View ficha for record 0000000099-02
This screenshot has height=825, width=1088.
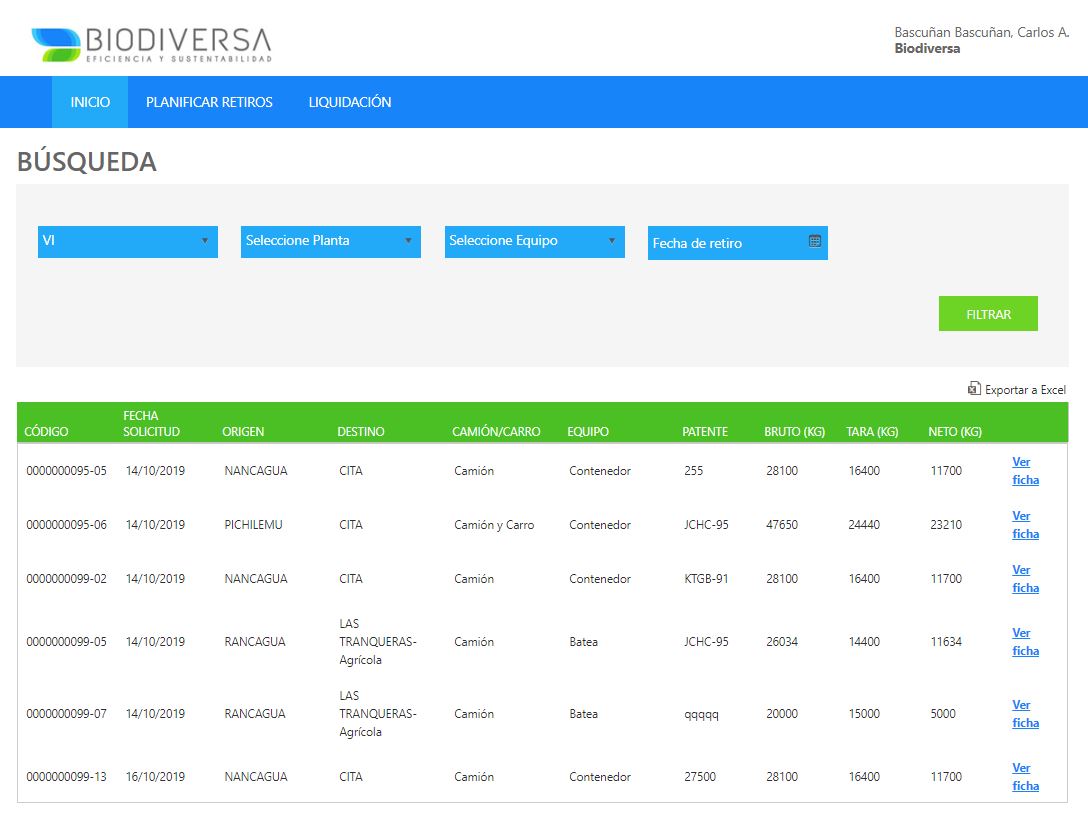[1025, 579]
